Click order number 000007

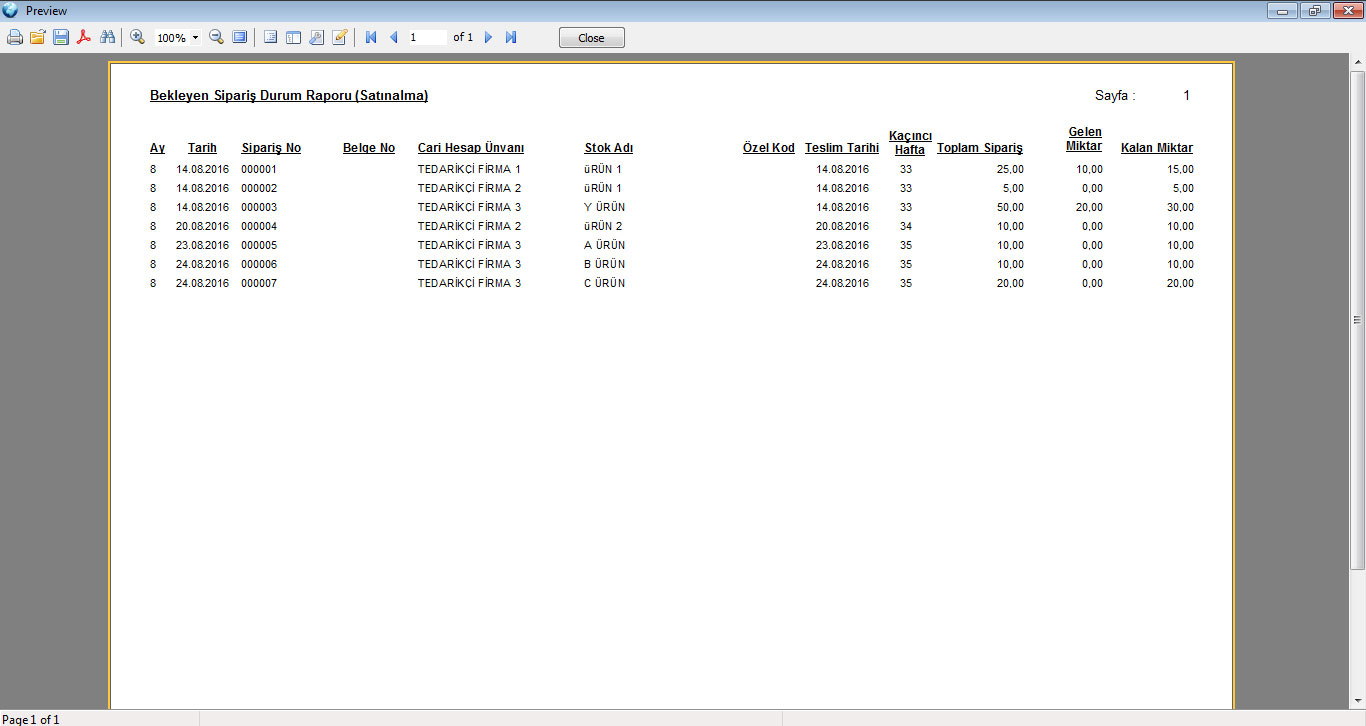[x=259, y=283]
